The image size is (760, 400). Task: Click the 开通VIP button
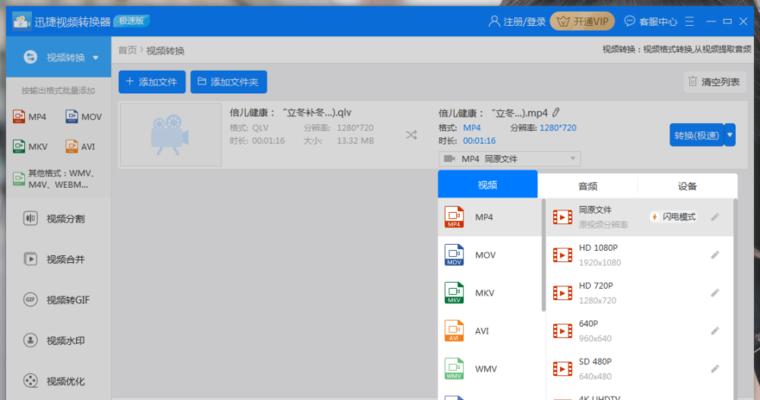[x=583, y=21]
